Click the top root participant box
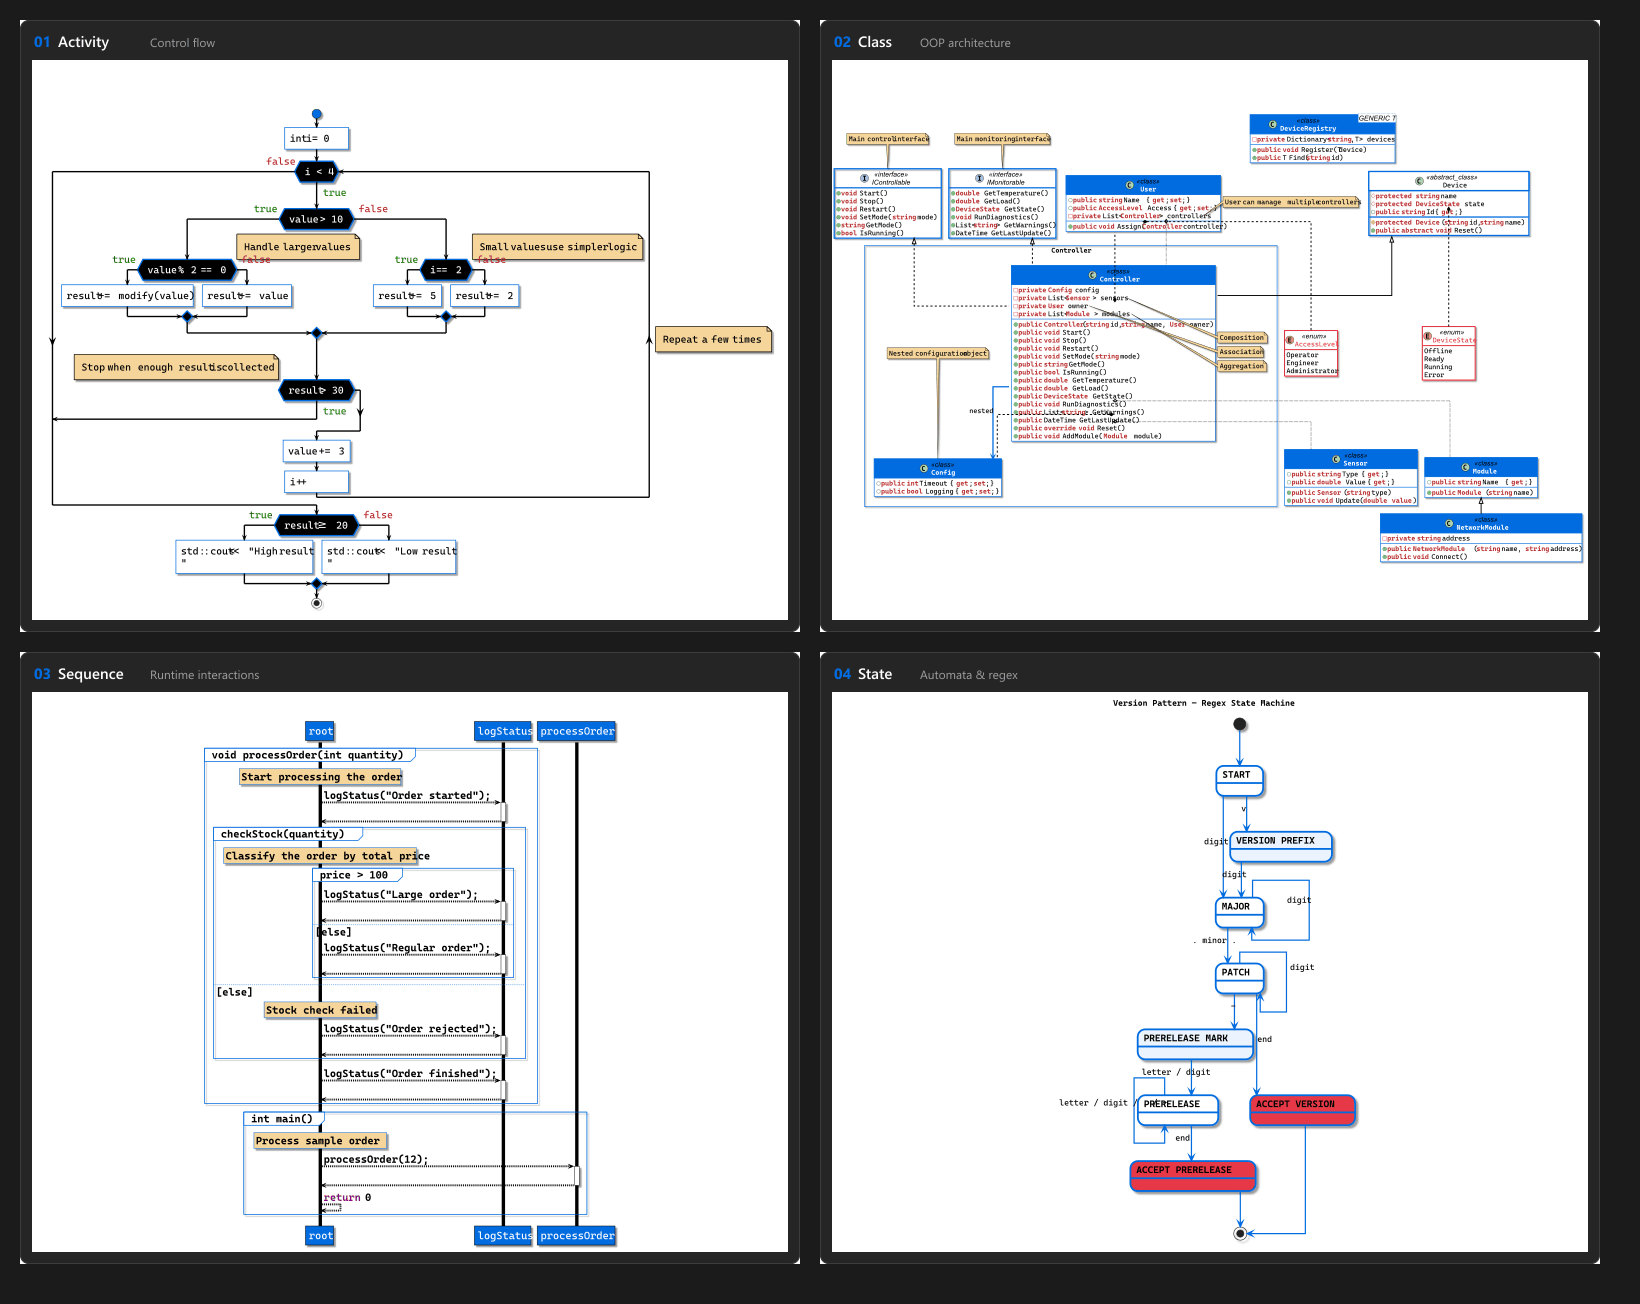 (320, 731)
